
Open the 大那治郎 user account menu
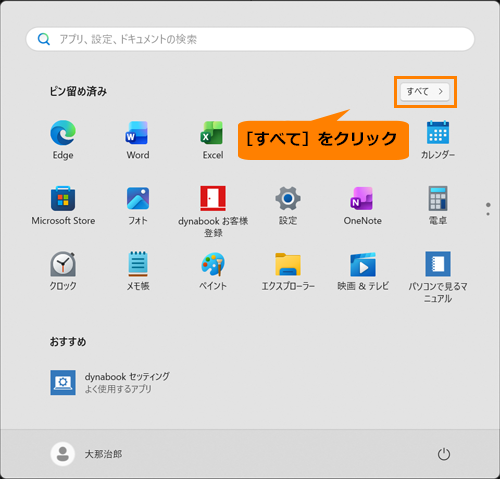pyautogui.click(x=86, y=454)
